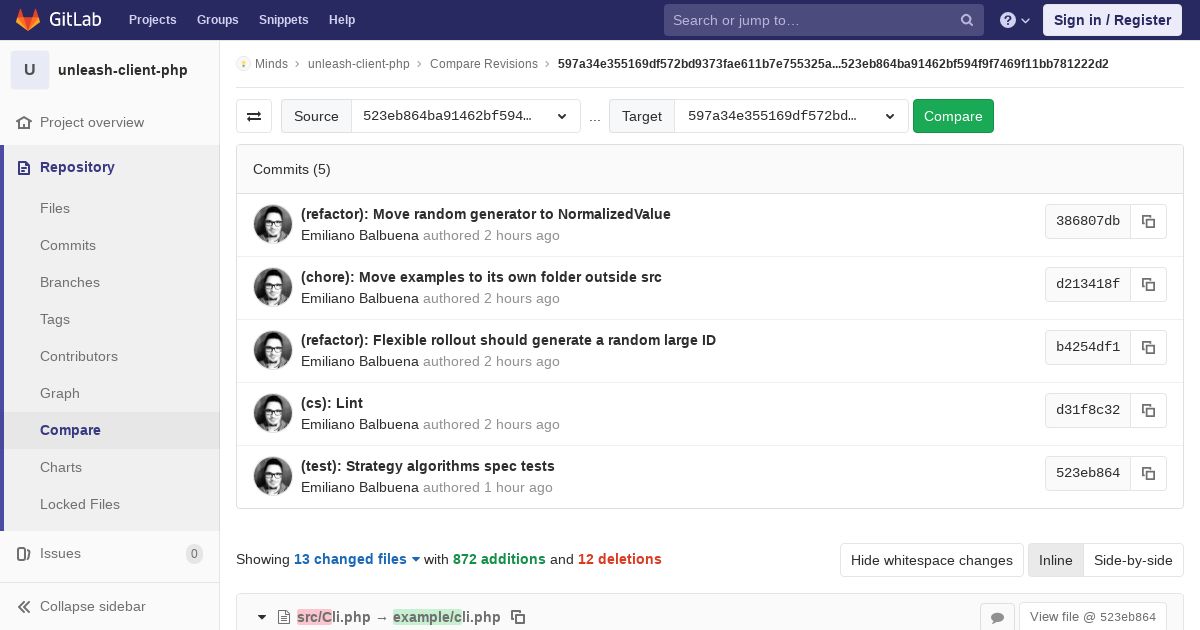Screen dimensions: 1200x630
Task: Hide whitespace changes in diff
Action: [932, 560]
